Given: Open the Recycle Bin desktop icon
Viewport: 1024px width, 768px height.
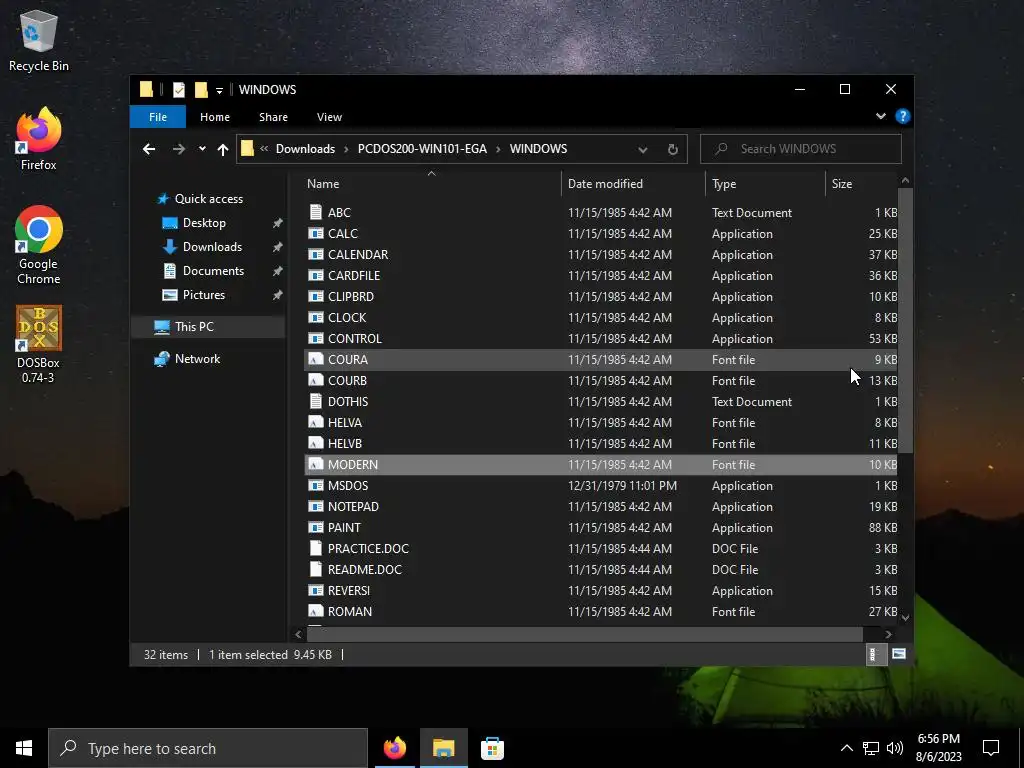Looking at the screenshot, I should coord(39,40).
